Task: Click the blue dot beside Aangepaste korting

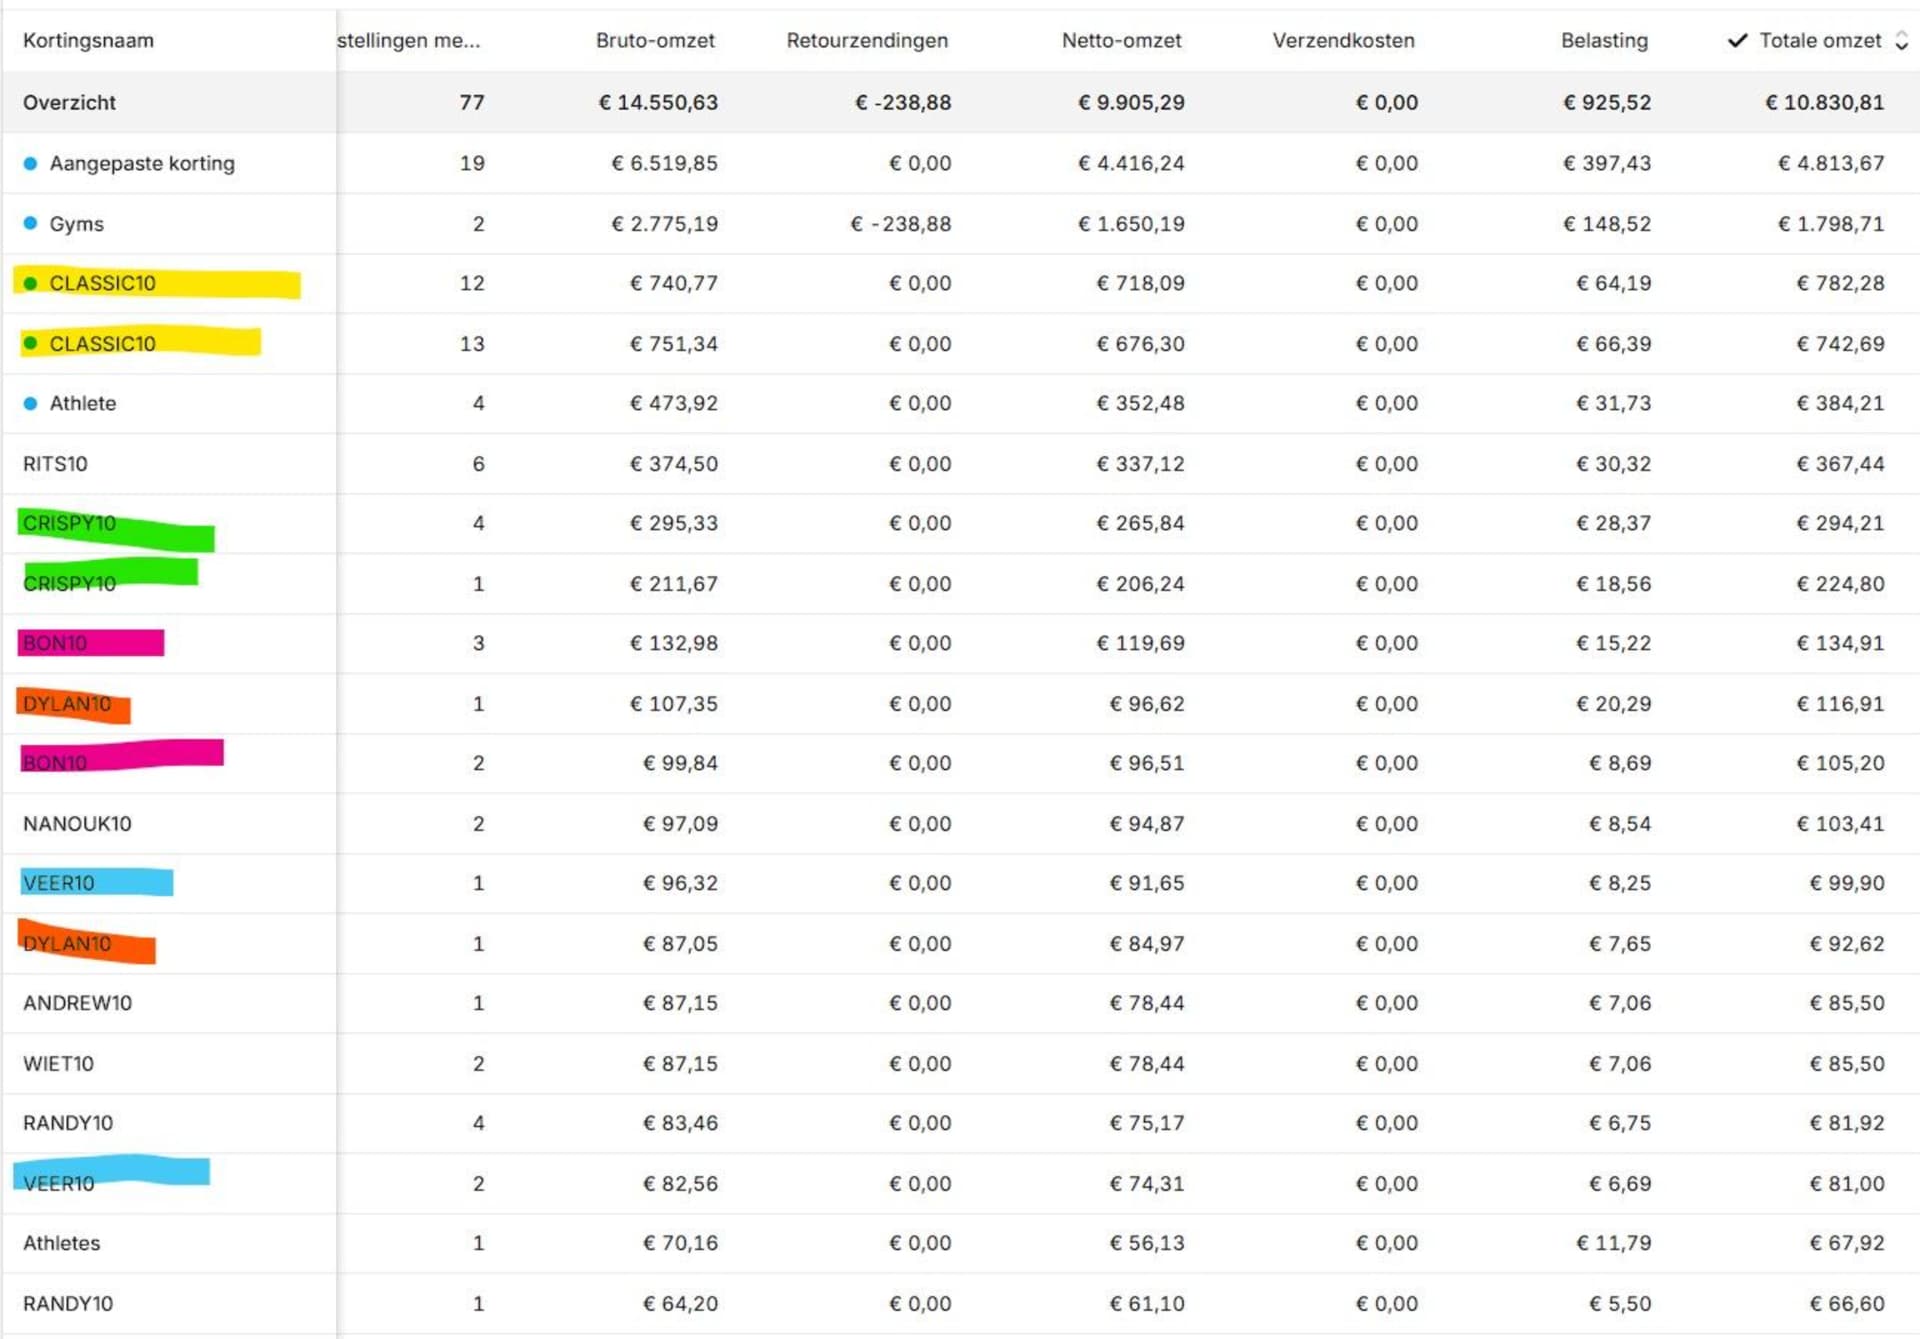Action: point(30,163)
